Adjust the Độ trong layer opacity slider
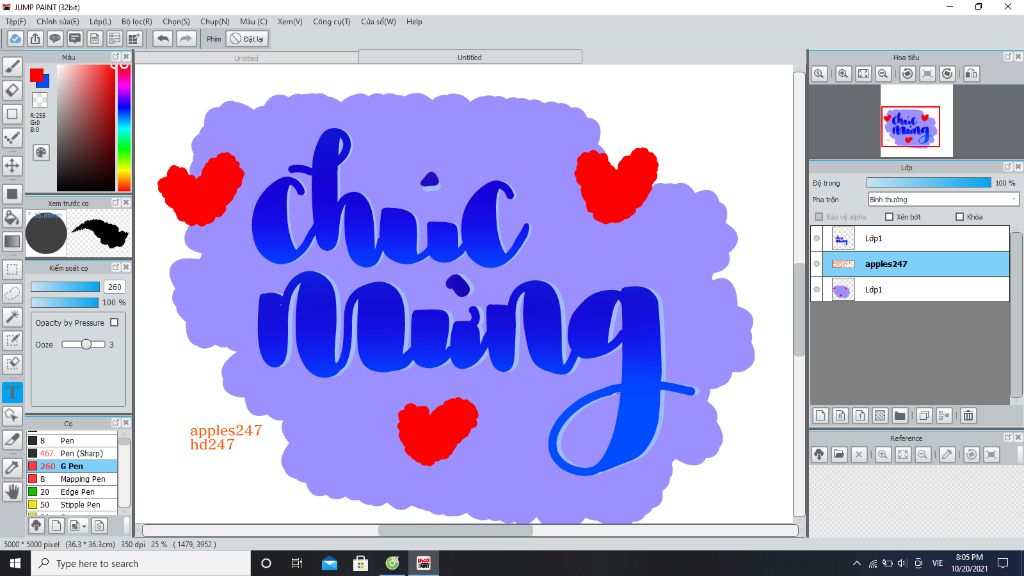The height and width of the screenshot is (576, 1024). (928, 183)
